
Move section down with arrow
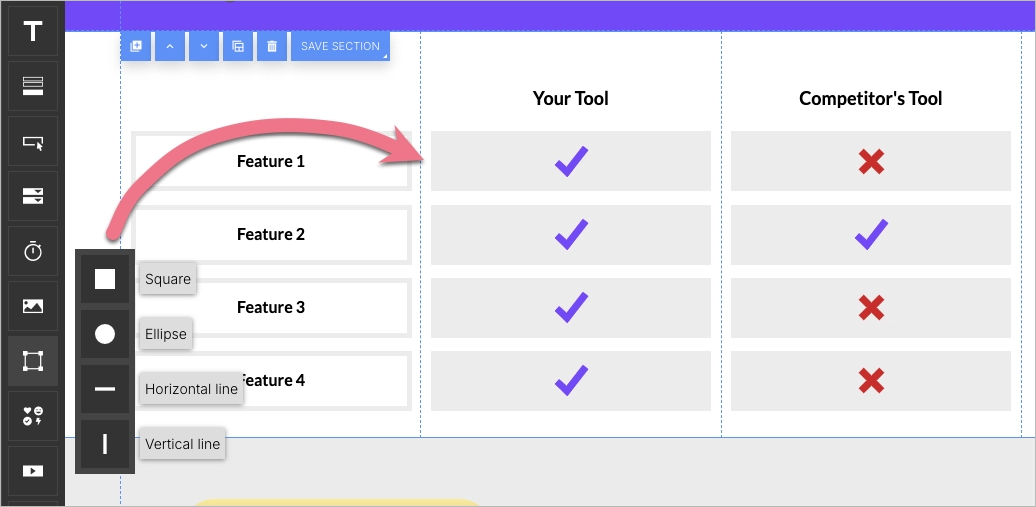point(204,46)
